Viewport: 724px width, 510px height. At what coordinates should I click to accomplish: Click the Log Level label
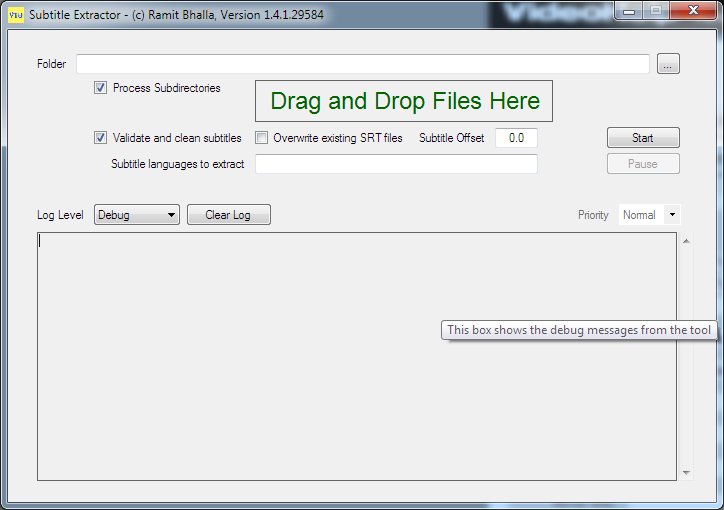60,215
